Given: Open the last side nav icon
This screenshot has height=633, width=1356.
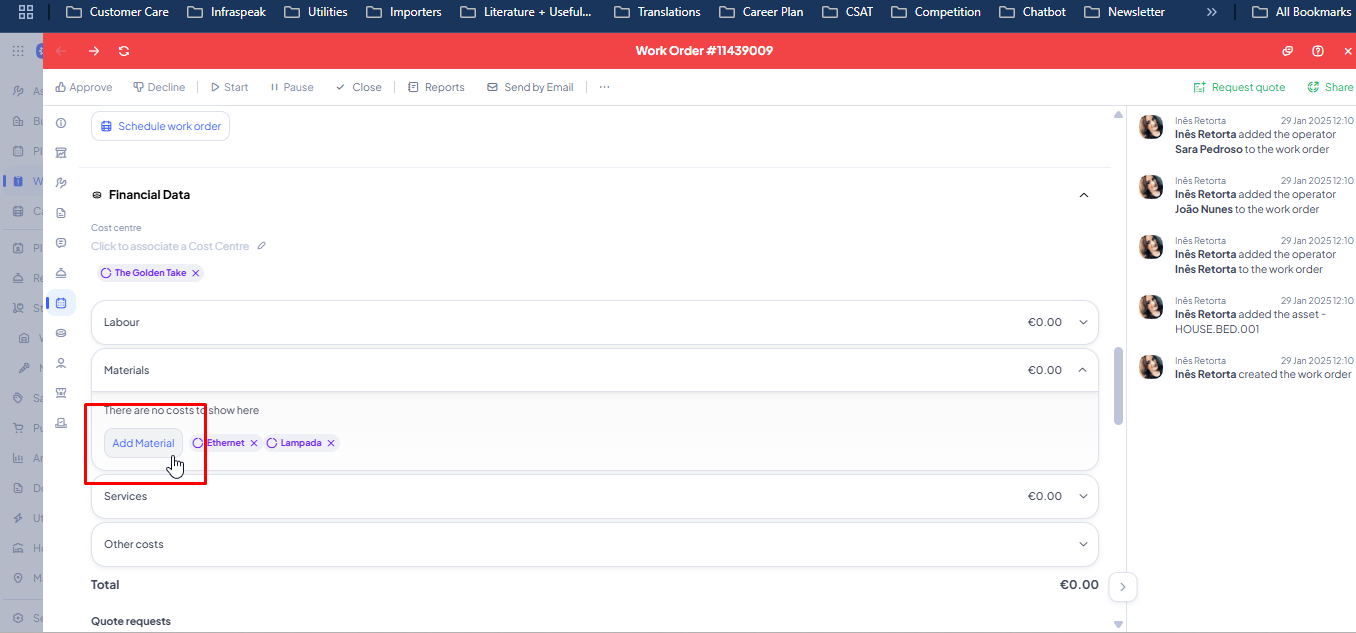Looking at the screenshot, I should click(61, 423).
